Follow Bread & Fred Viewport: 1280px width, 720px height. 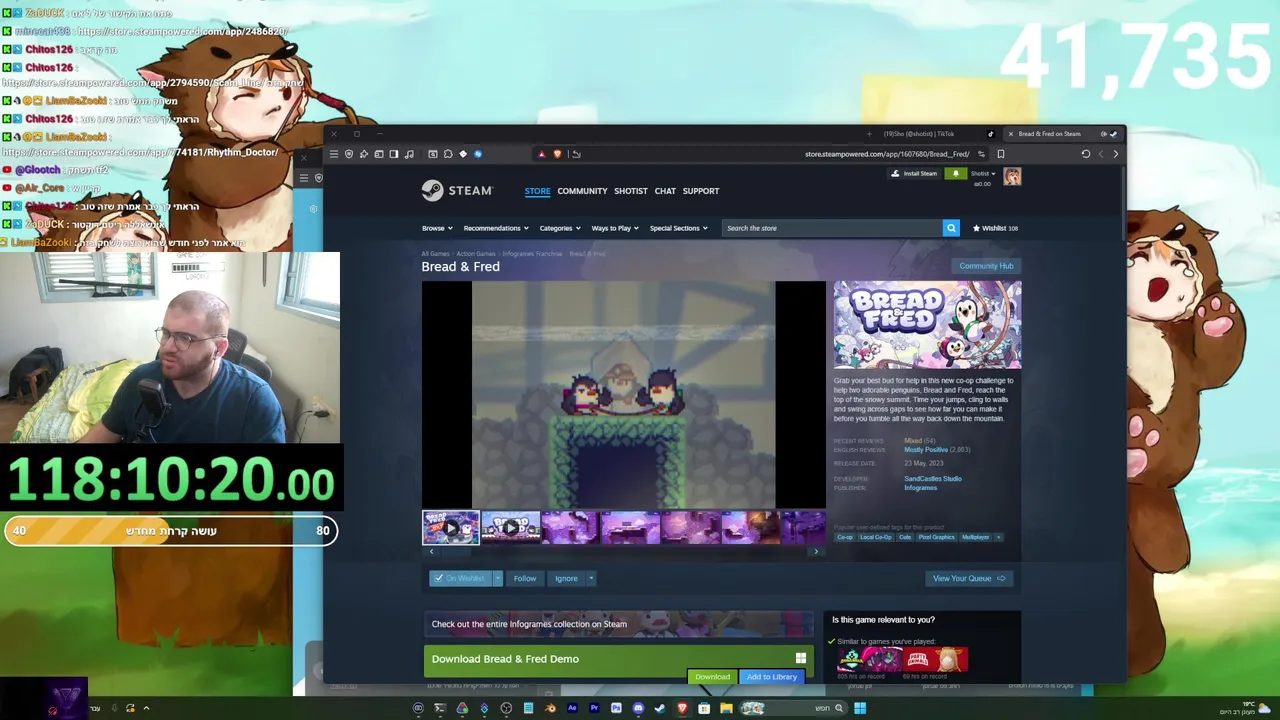[x=525, y=578]
